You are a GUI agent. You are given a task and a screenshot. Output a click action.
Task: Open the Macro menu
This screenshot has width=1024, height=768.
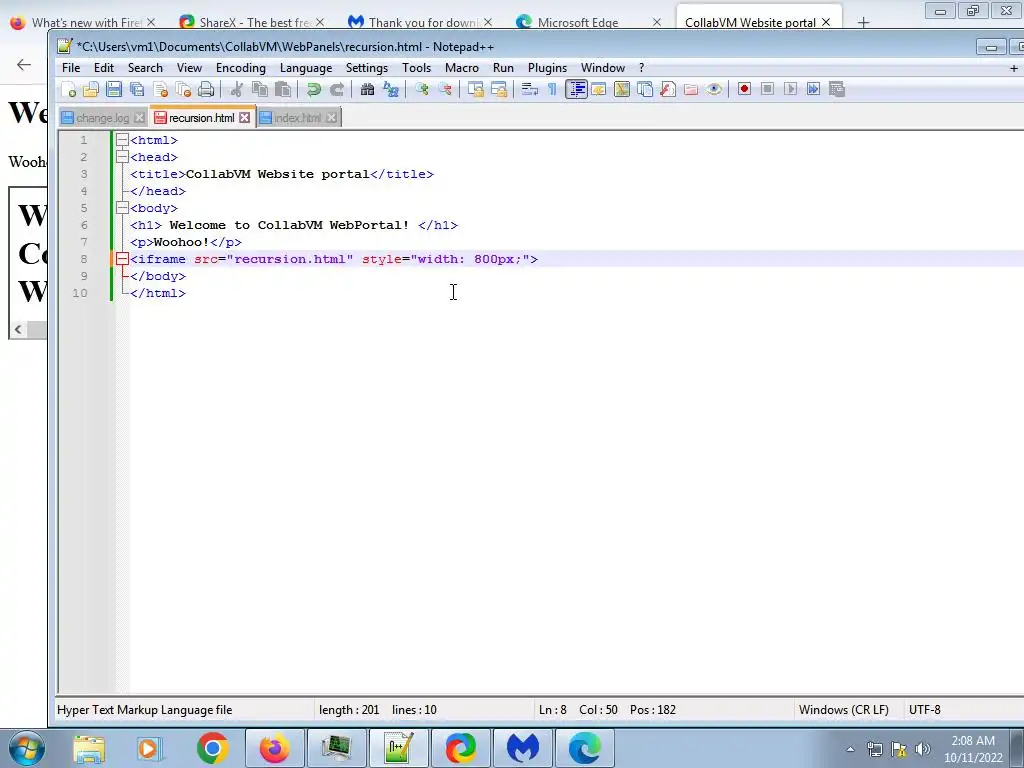click(x=462, y=68)
